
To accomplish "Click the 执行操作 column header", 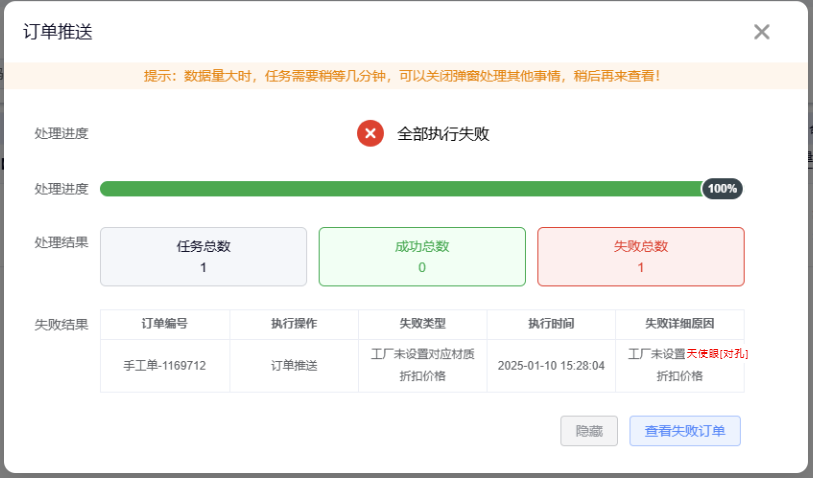I will tap(294, 324).
